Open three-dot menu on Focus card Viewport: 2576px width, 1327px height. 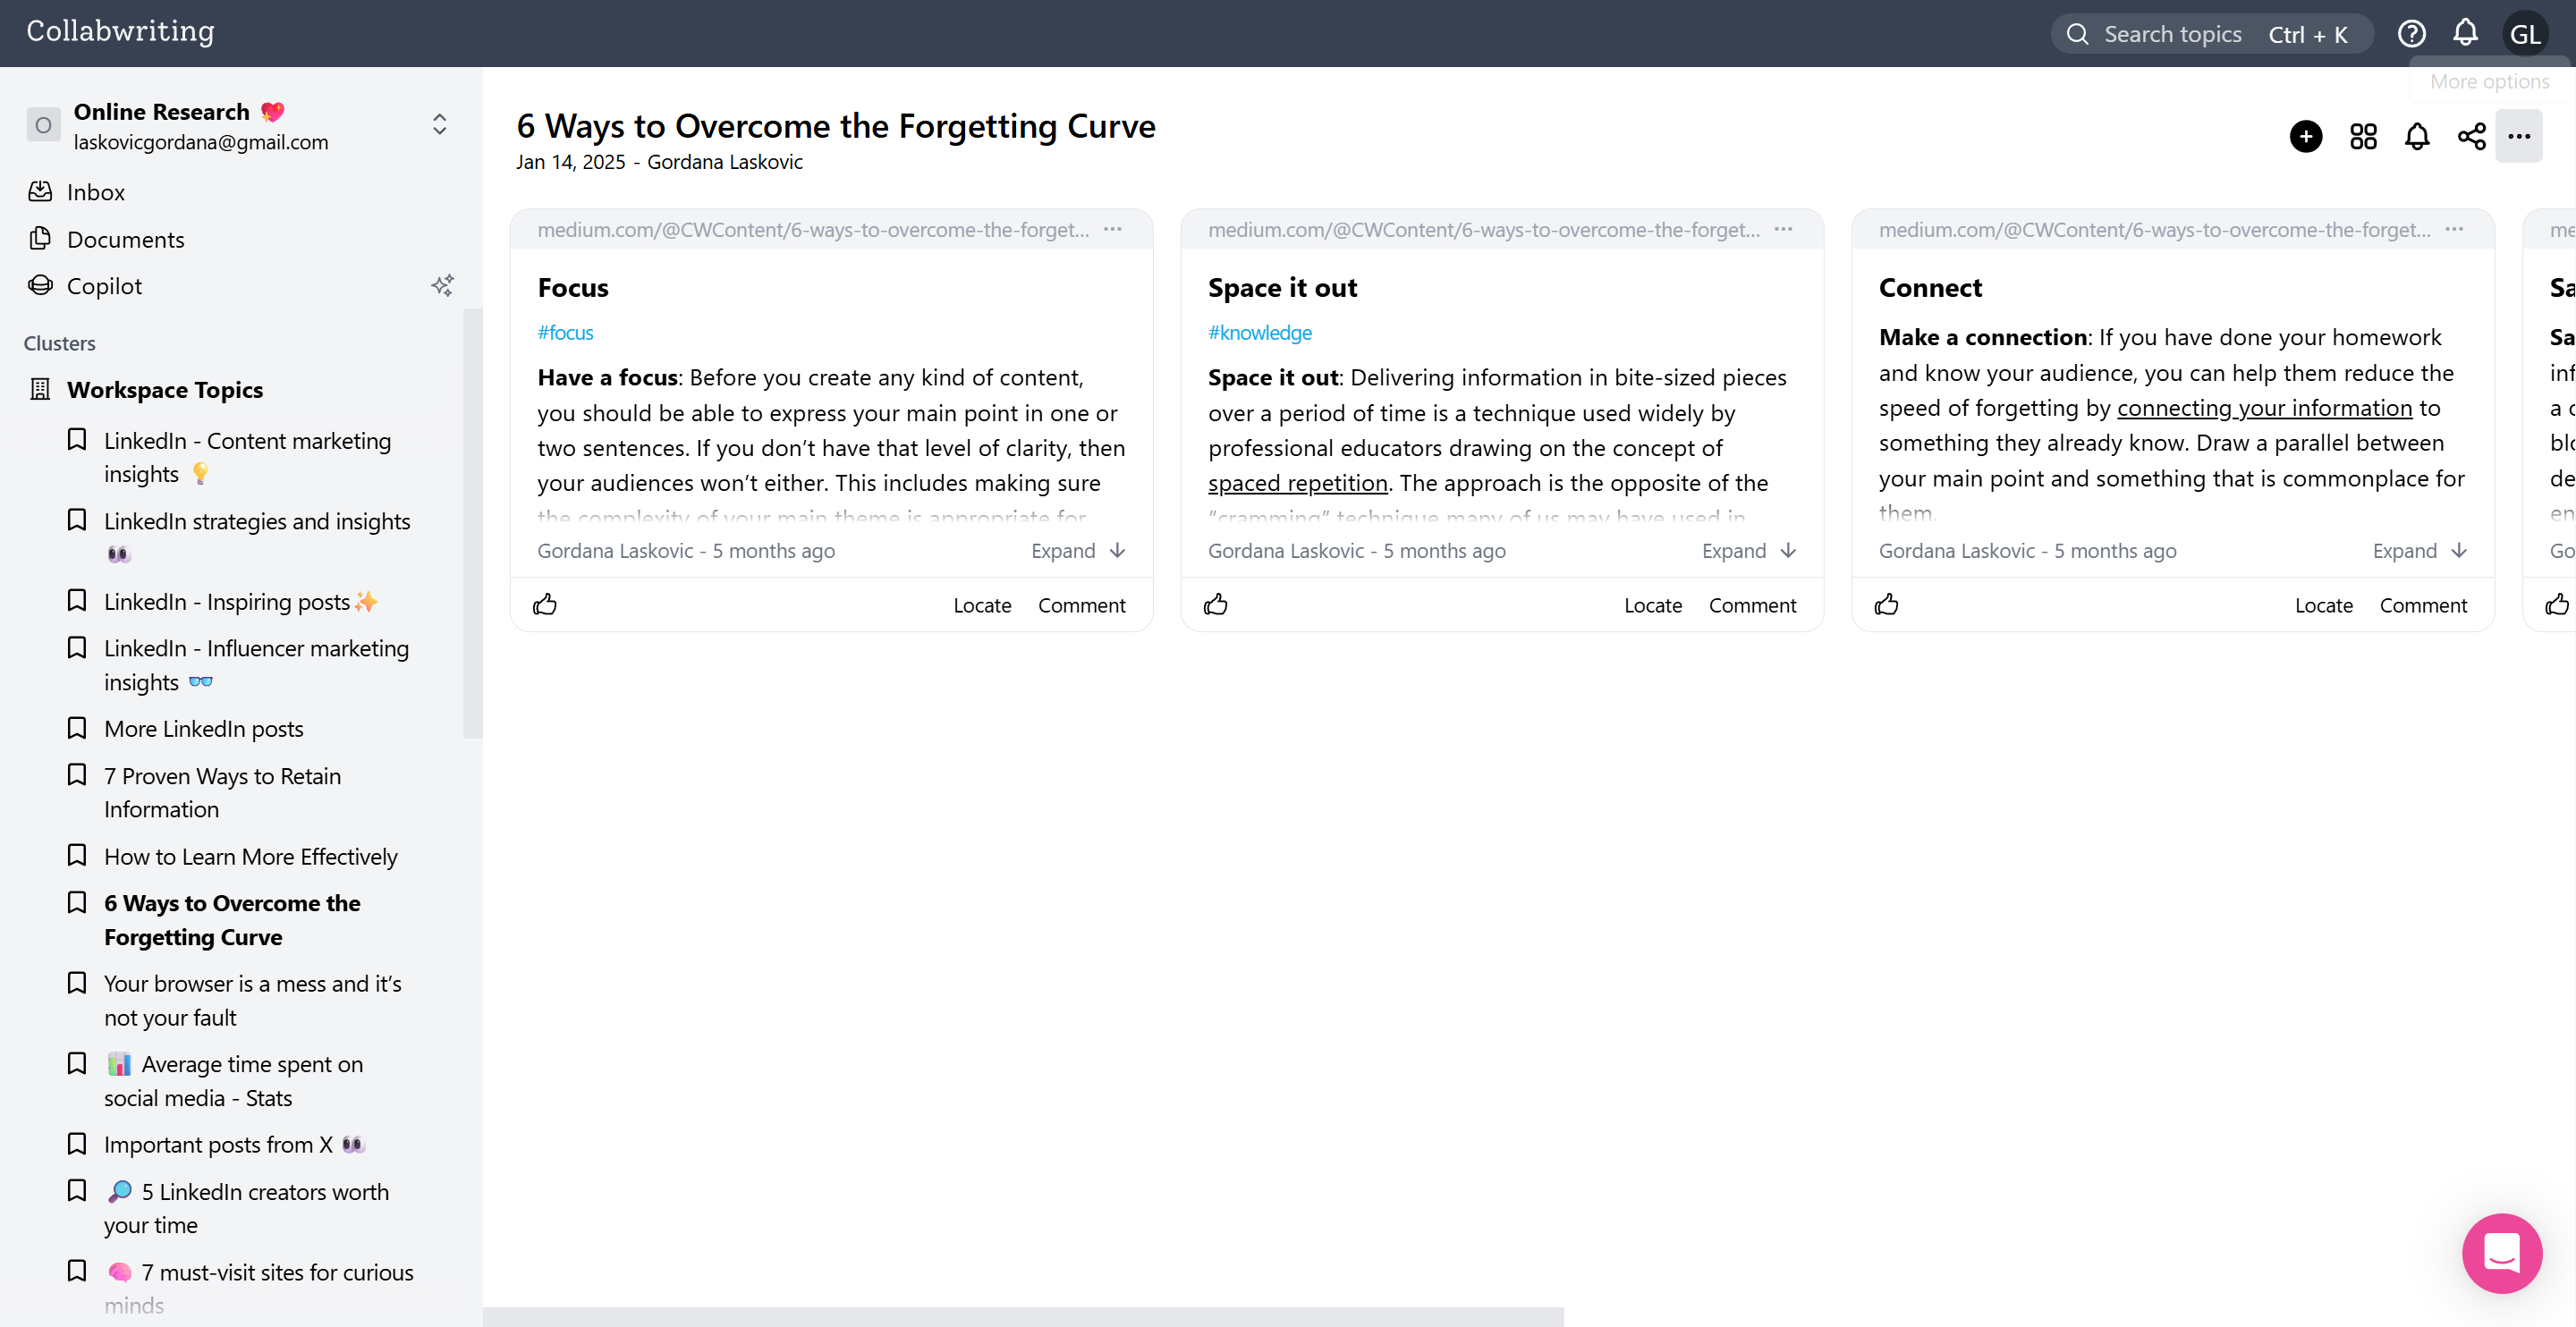pyautogui.click(x=1113, y=230)
